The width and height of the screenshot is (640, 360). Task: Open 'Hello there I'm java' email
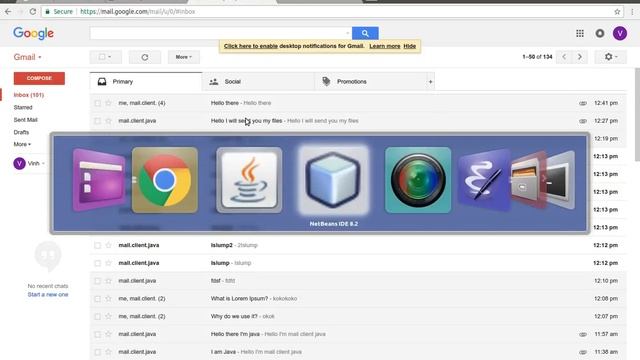click(235, 334)
